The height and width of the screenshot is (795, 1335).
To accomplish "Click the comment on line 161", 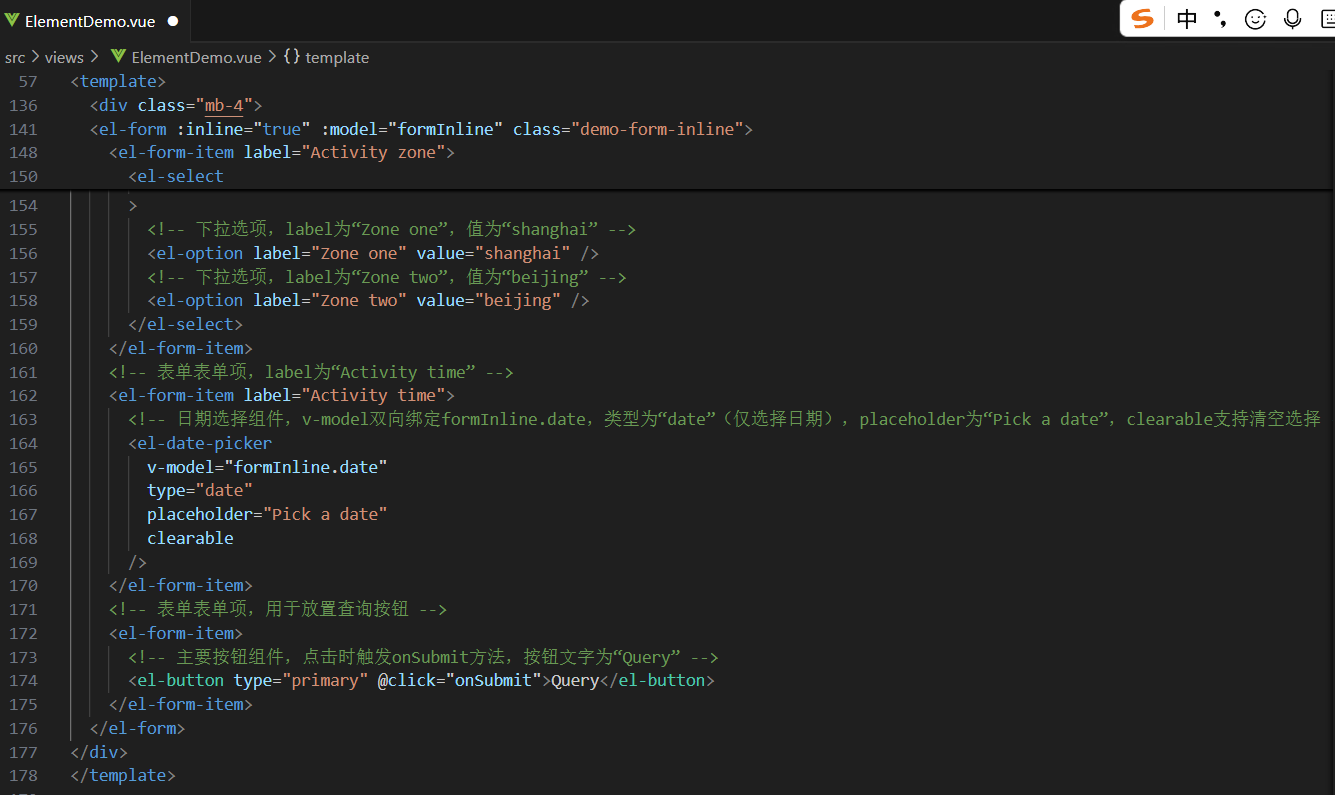I will pyautogui.click(x=311, y=372).
